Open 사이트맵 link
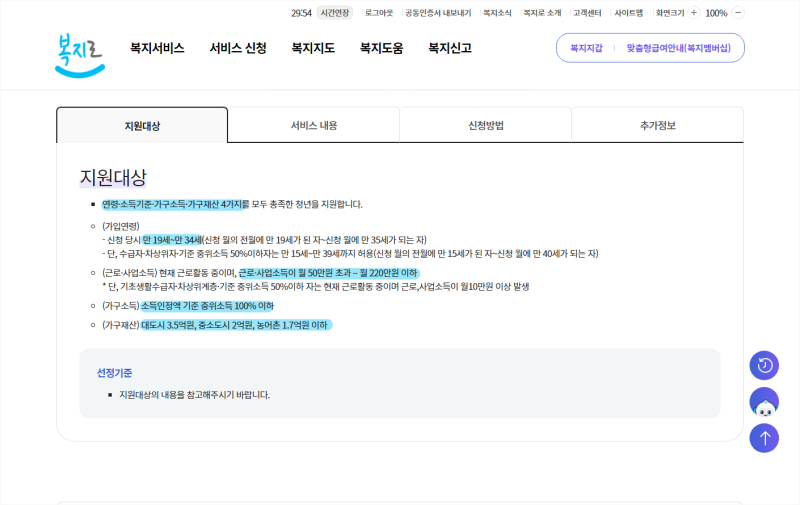The width and height of the screenshot is (800, 505). [629, 13]
